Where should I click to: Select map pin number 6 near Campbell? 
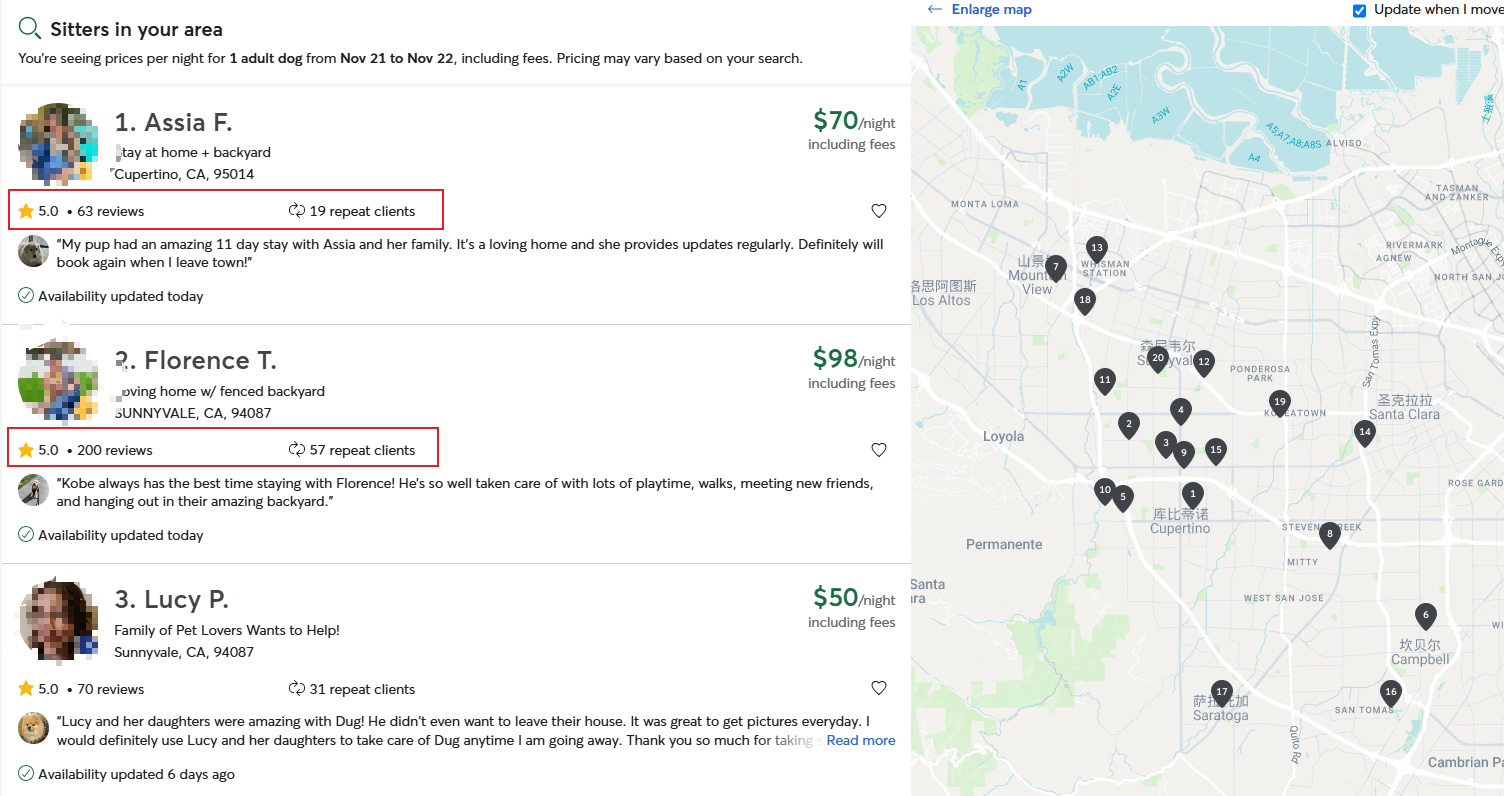[x=1426, y=615]
